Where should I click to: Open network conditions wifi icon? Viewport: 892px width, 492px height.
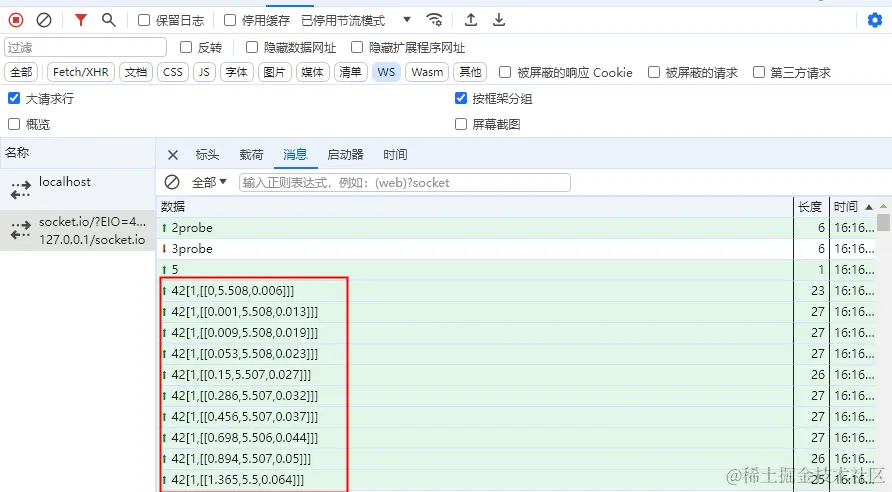[435, 20]
